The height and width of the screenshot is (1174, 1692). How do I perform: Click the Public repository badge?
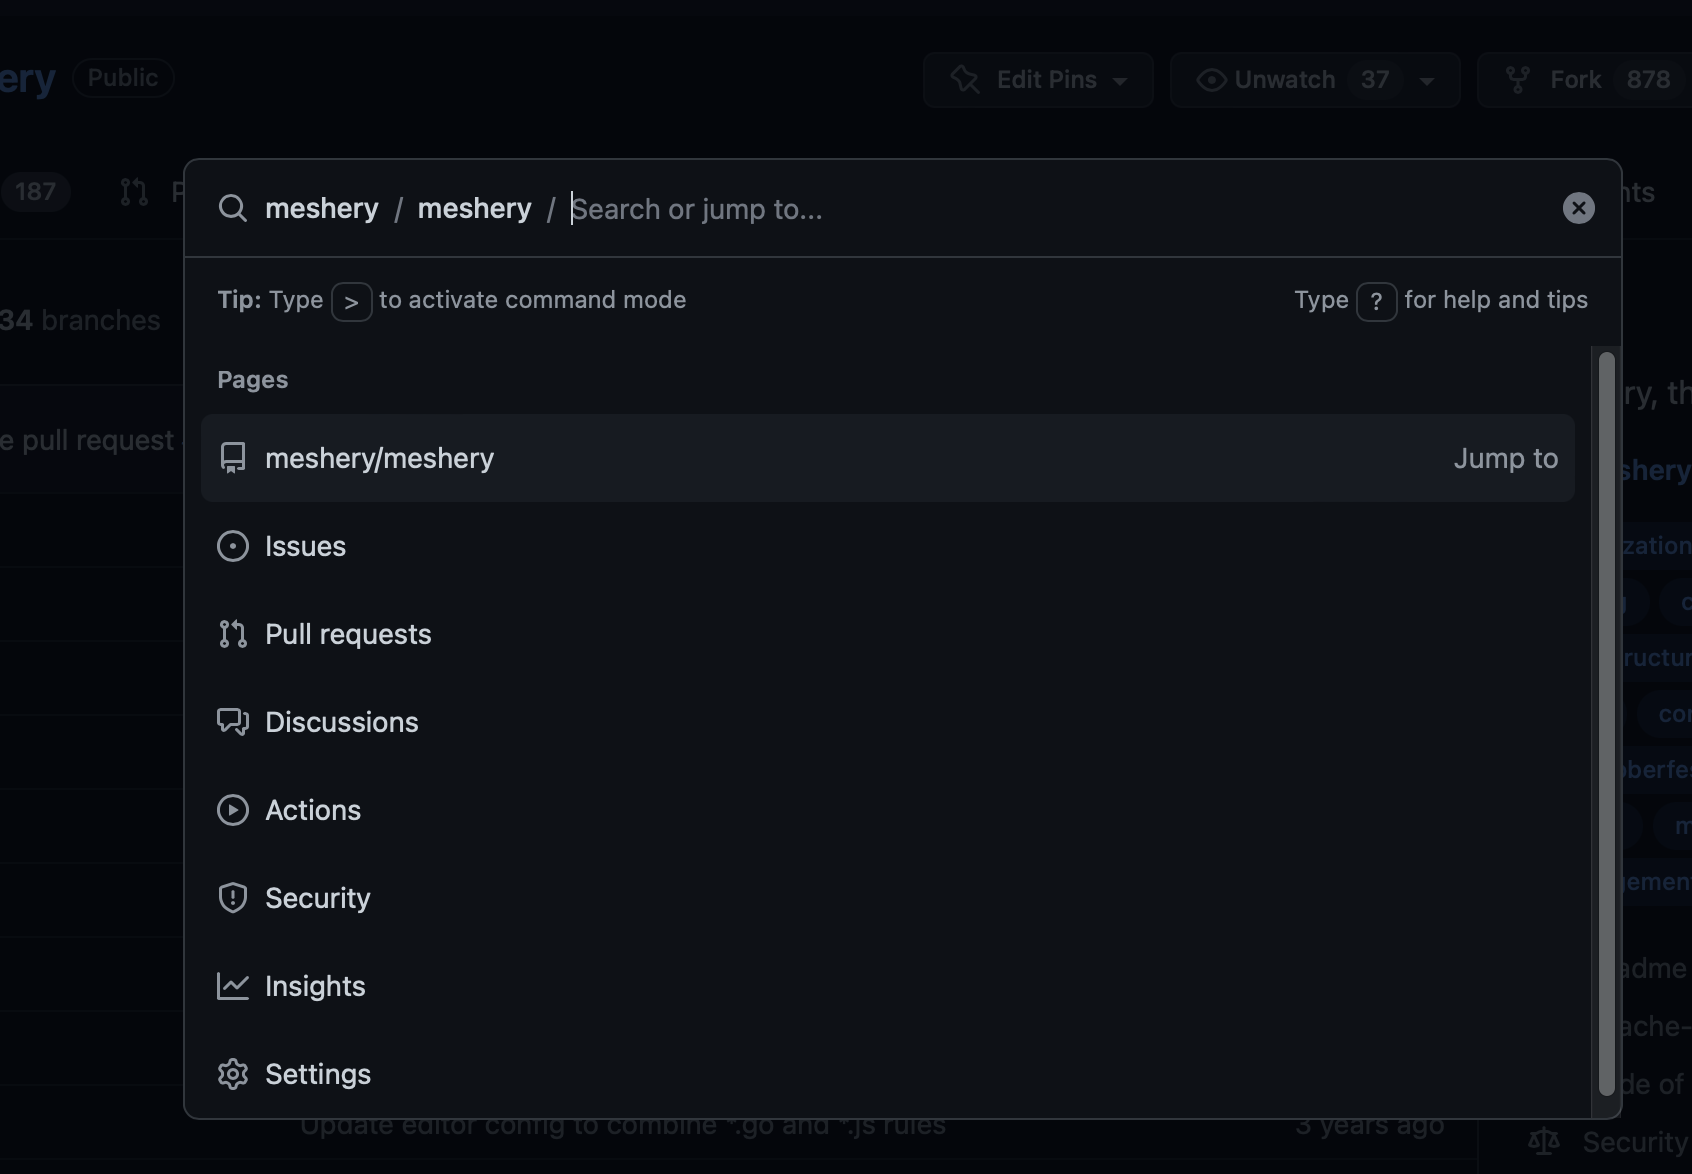tap(122, 77)
